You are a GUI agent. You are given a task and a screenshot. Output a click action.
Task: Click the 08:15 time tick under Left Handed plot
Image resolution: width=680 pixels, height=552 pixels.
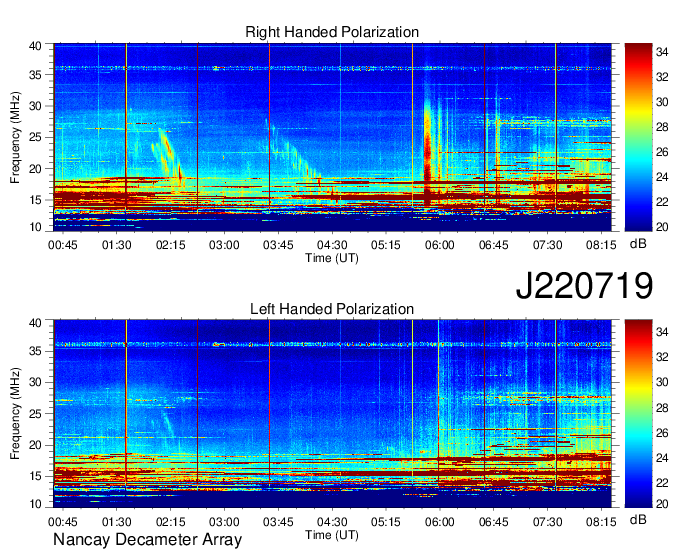601,522
